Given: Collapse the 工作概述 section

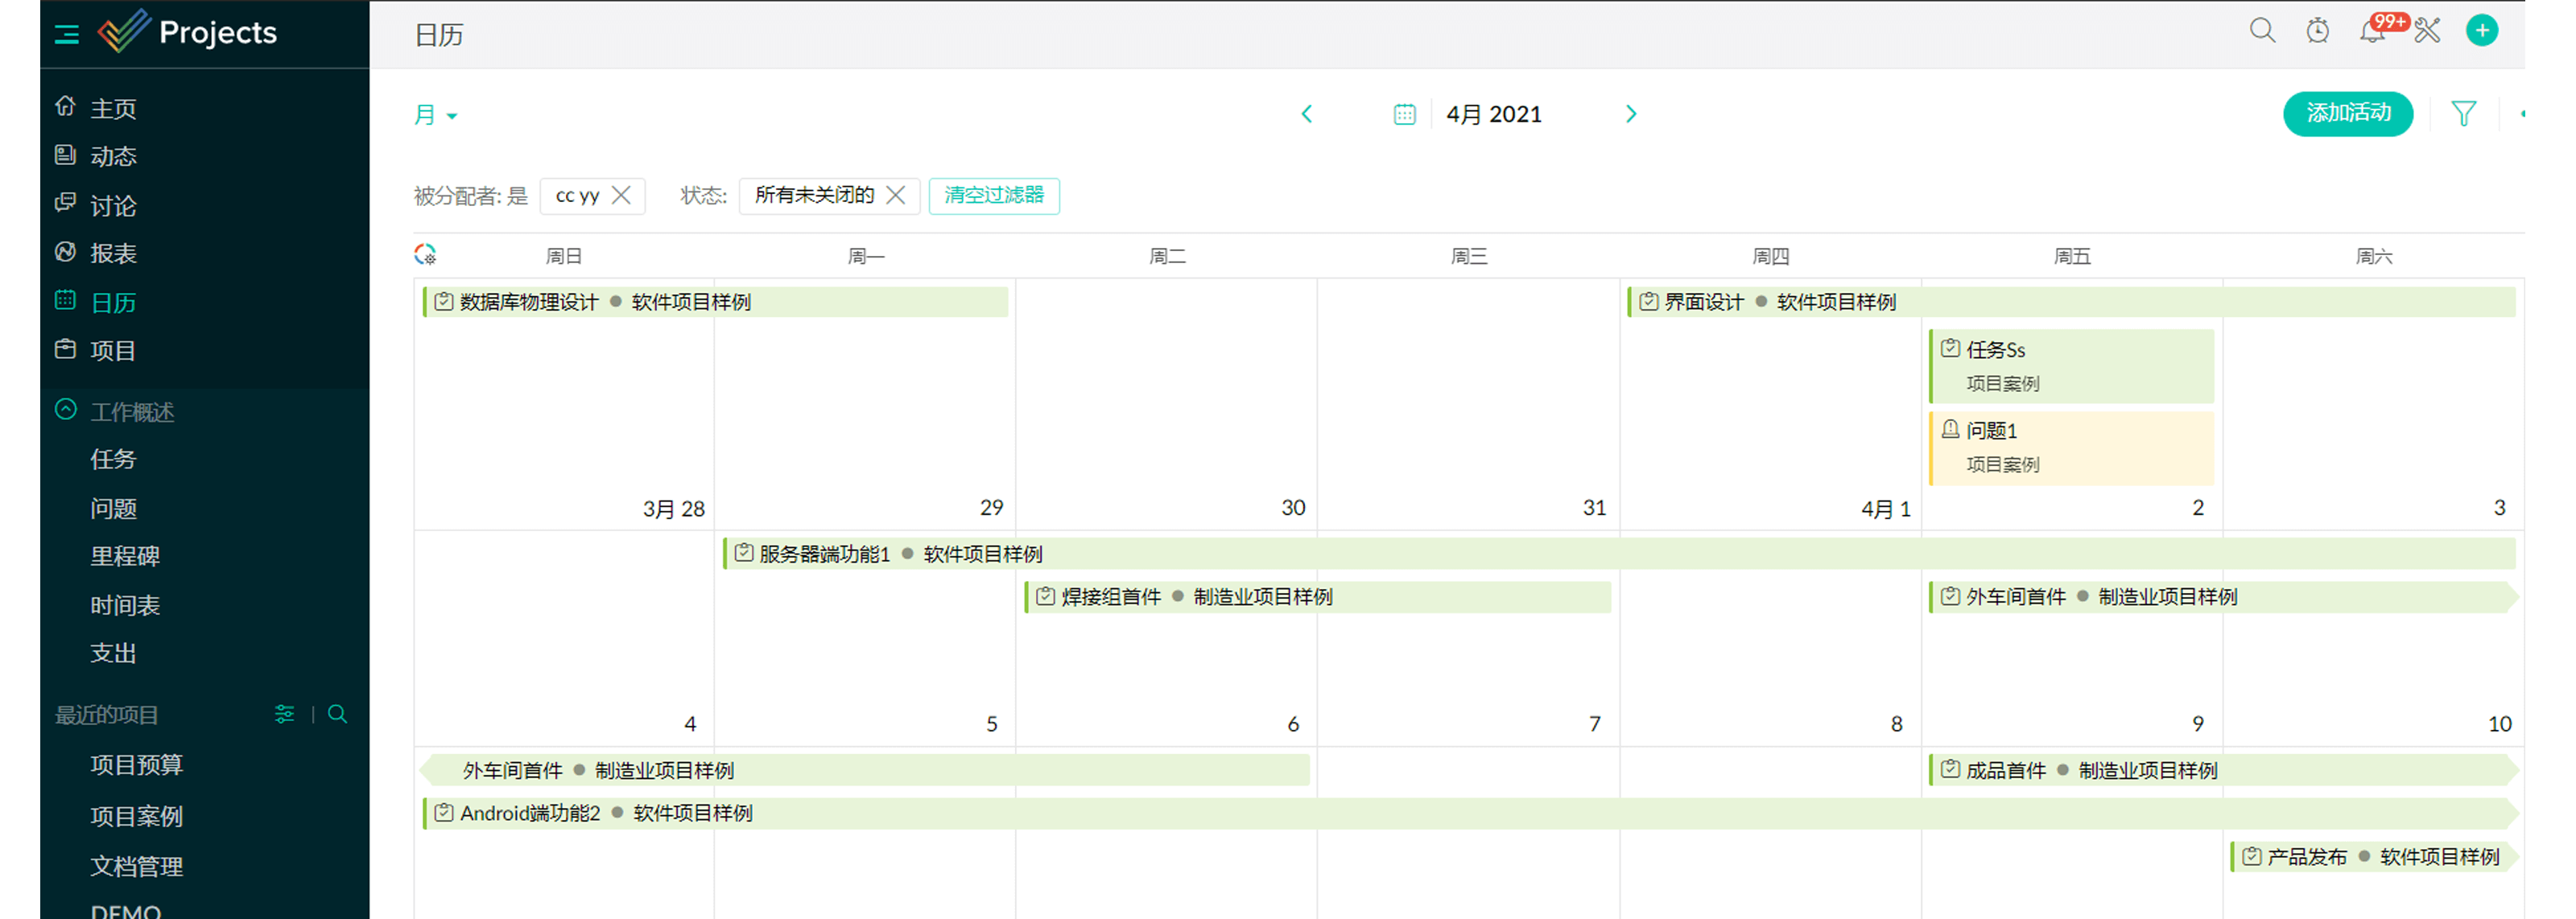Looking at the screenshot, I should tap(65, 410).
